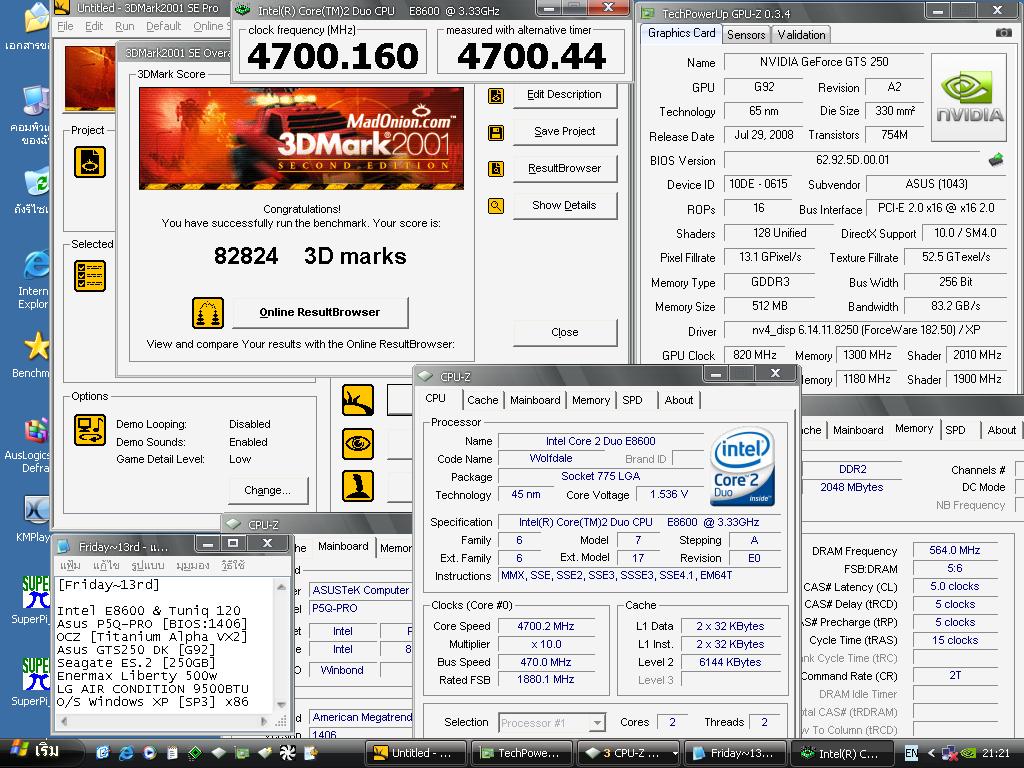Click Internet Explorer quick launch icon in taskbar

point(126,753)
